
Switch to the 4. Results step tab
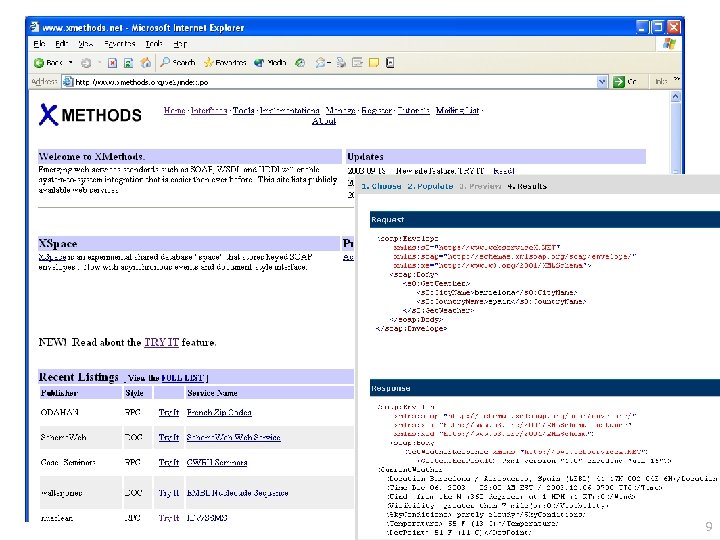pyautogui.click(x=527, y=186)
